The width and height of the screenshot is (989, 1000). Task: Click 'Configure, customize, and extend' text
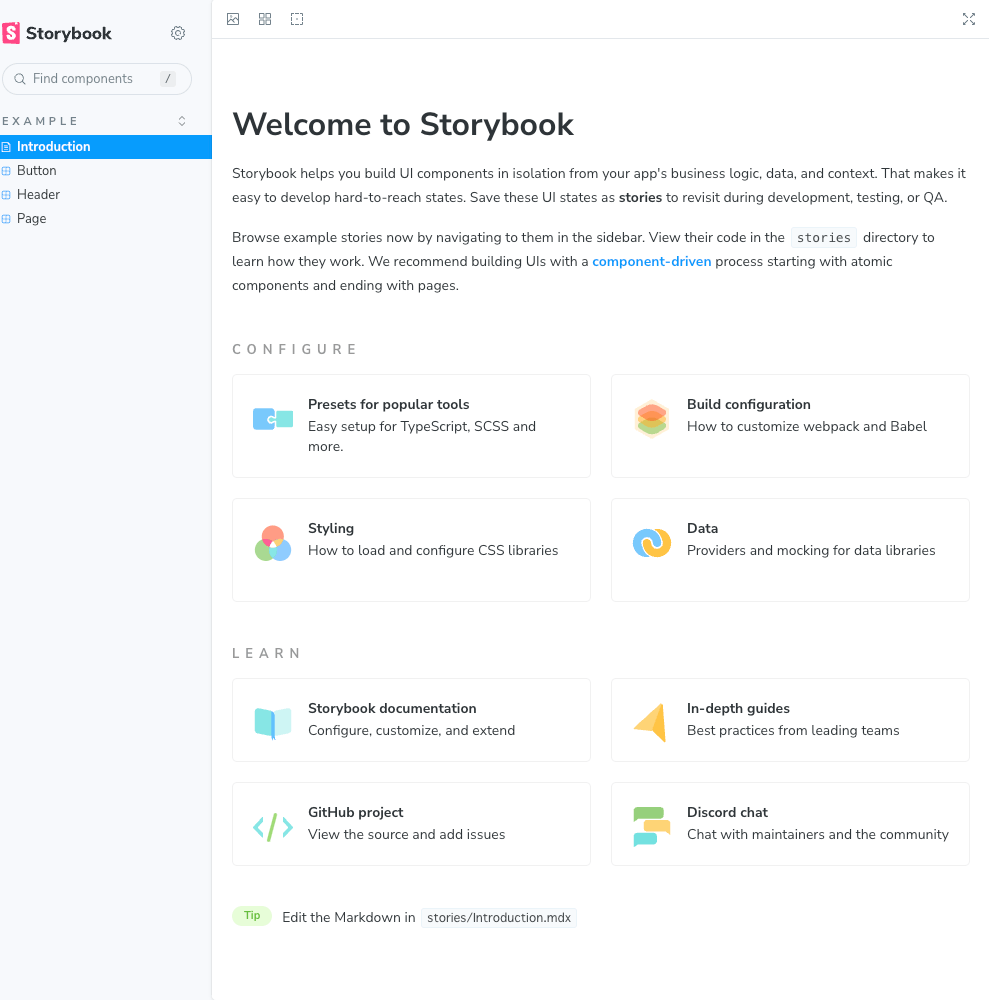pyautogui.click(x=411, y=731)
